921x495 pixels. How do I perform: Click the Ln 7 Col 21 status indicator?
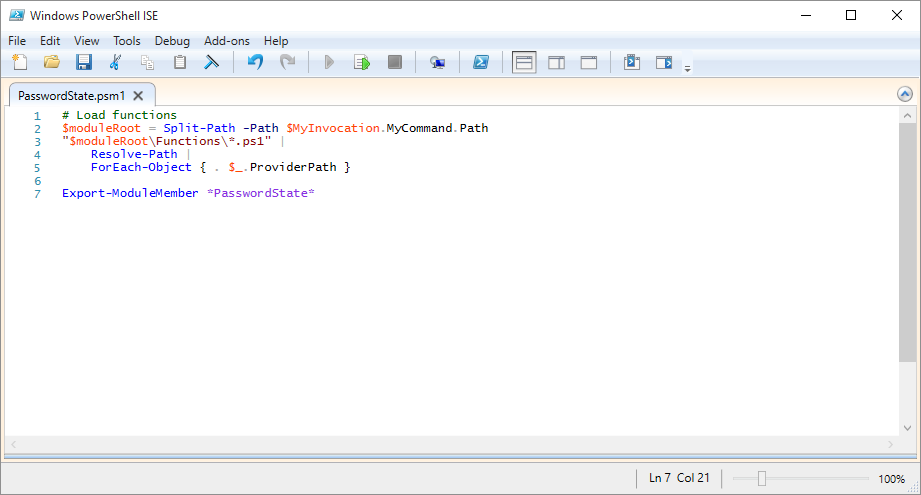tap(679, 478)
